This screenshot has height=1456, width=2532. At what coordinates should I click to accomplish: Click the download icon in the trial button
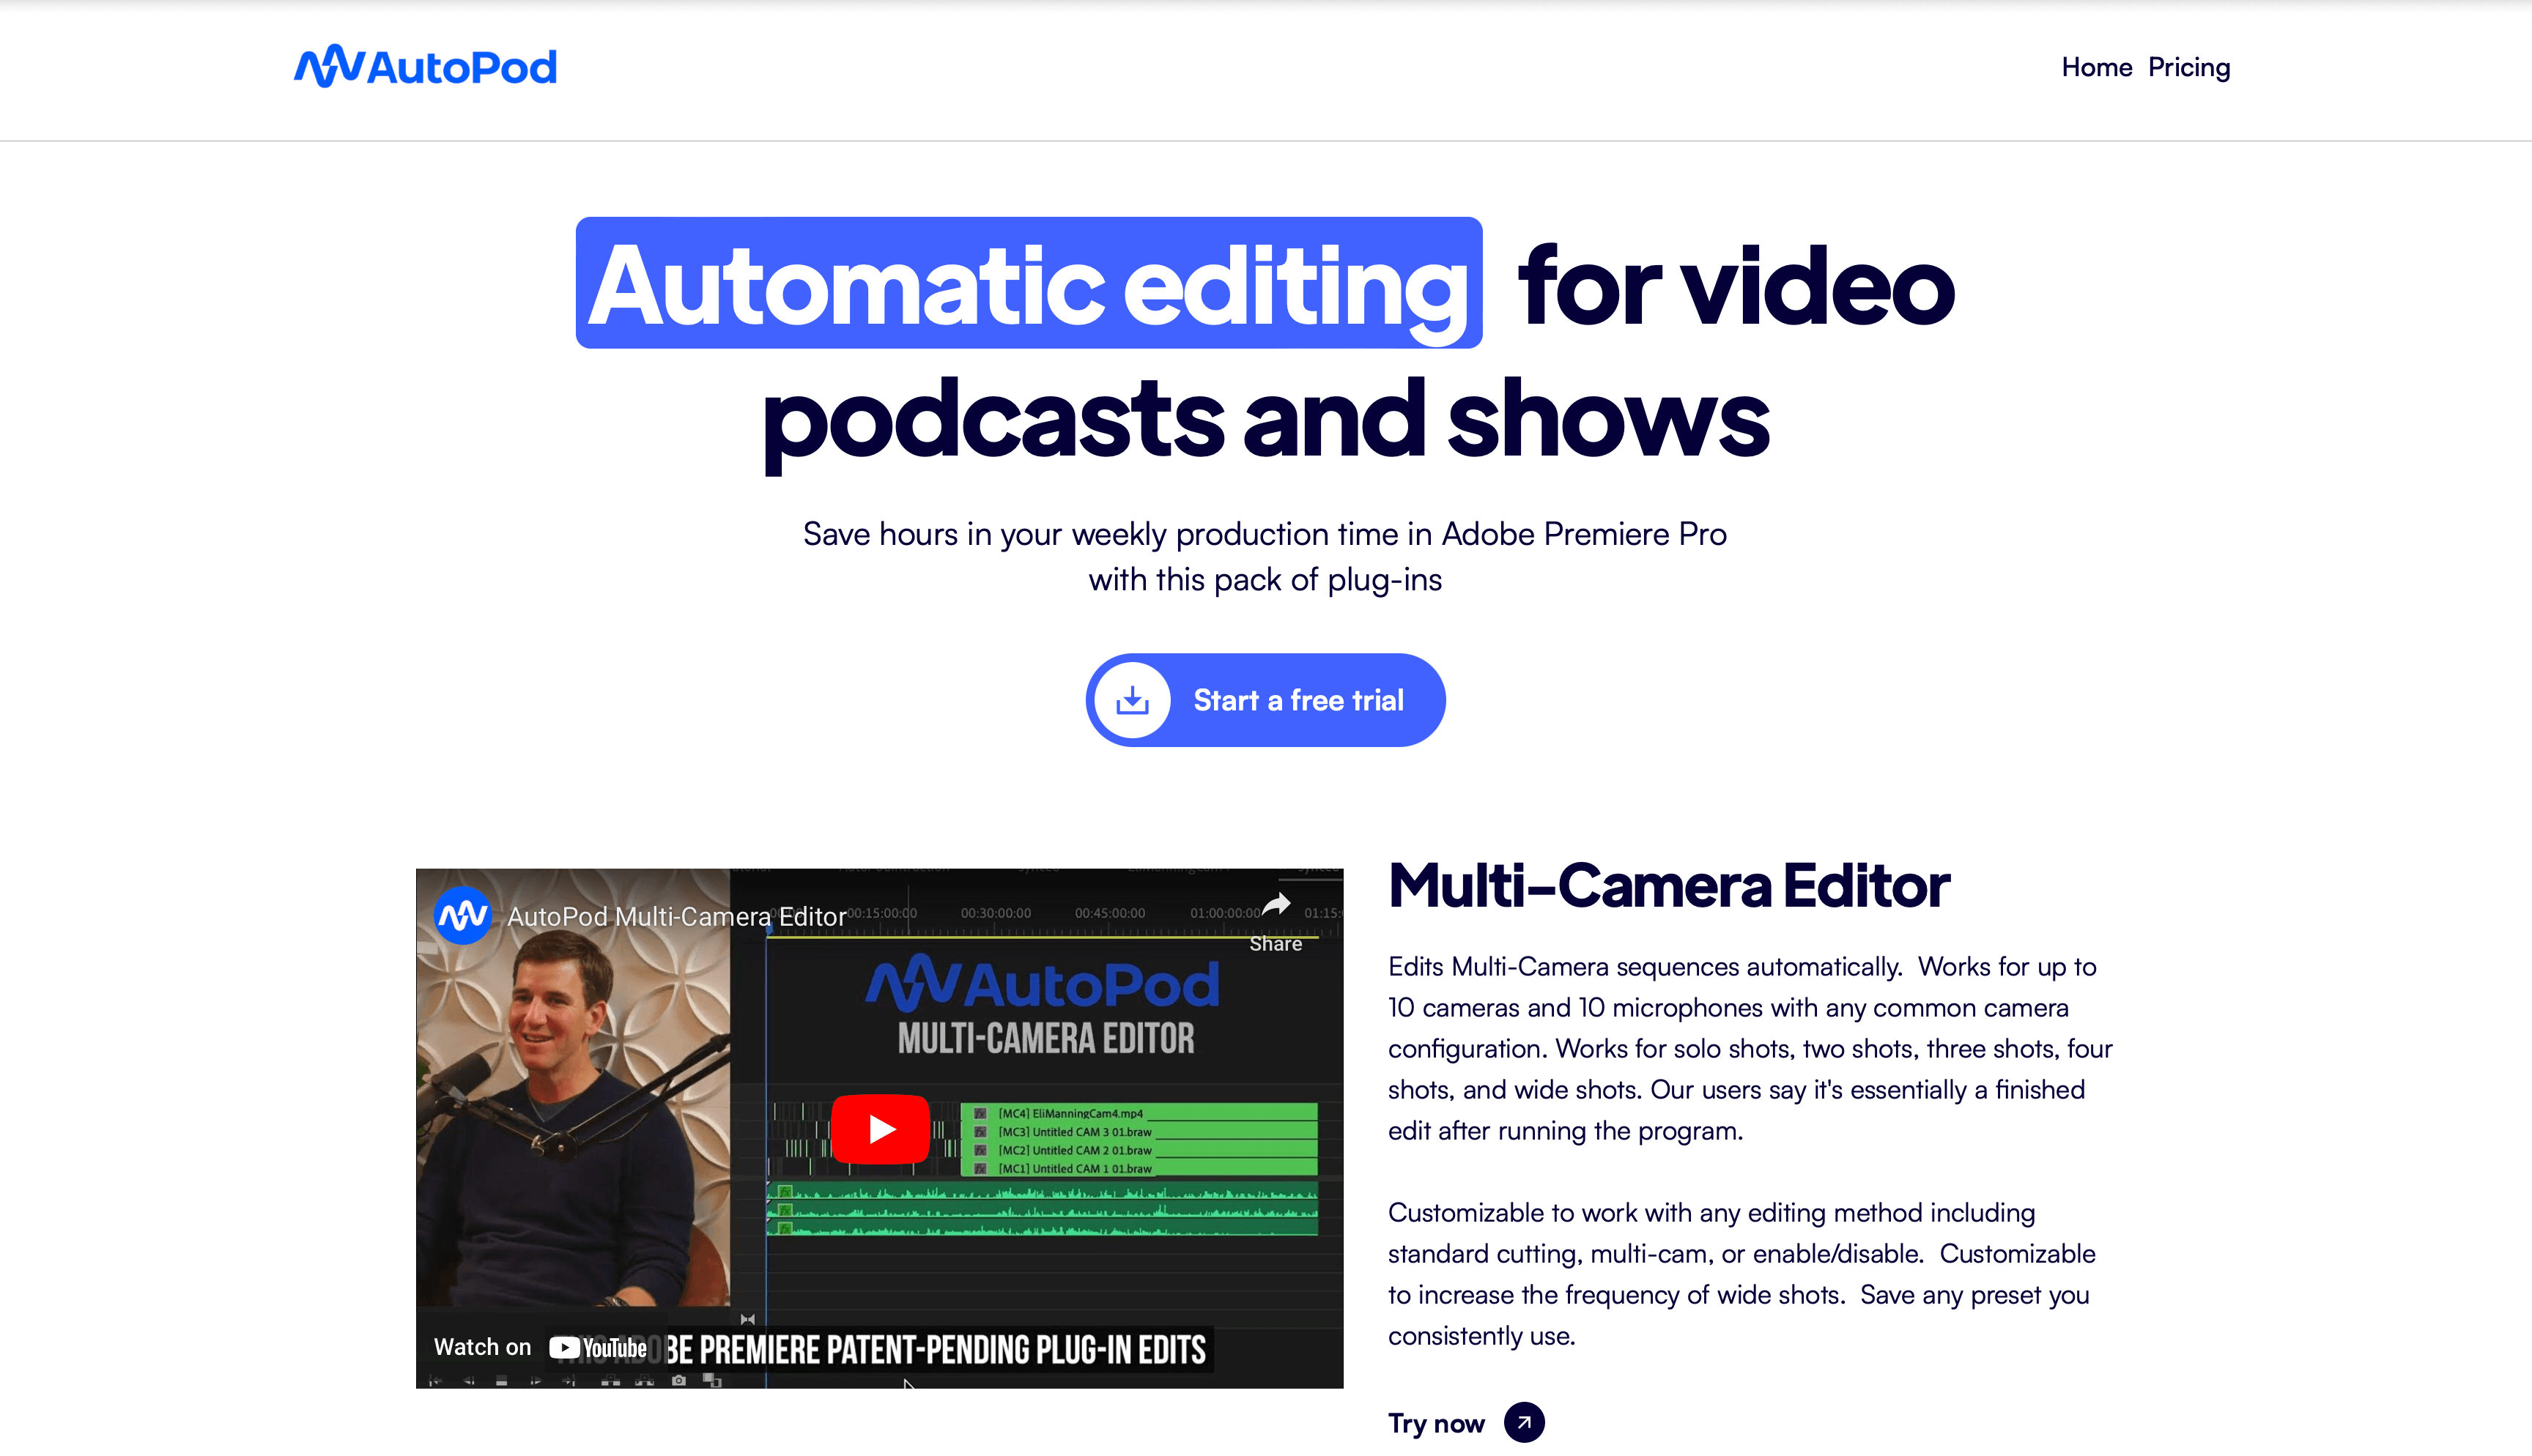click(x=1132, y=700)
